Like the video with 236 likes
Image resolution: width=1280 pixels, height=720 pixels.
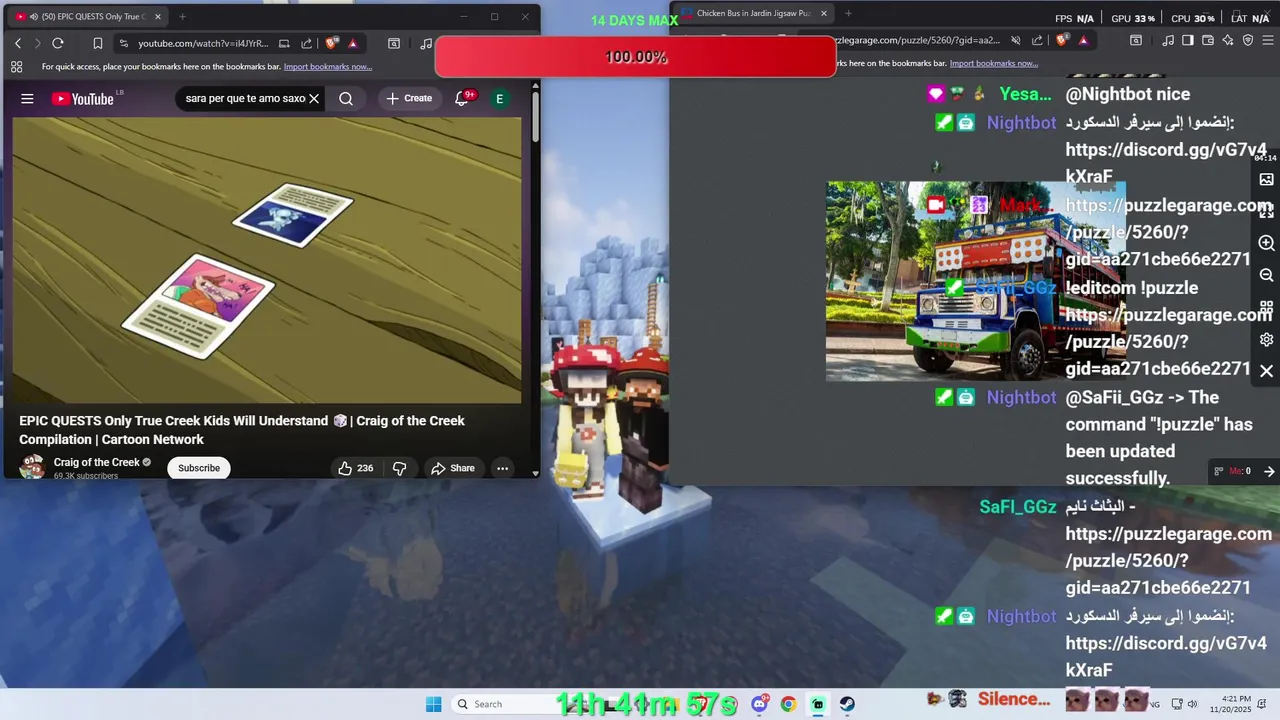point(356,468)
